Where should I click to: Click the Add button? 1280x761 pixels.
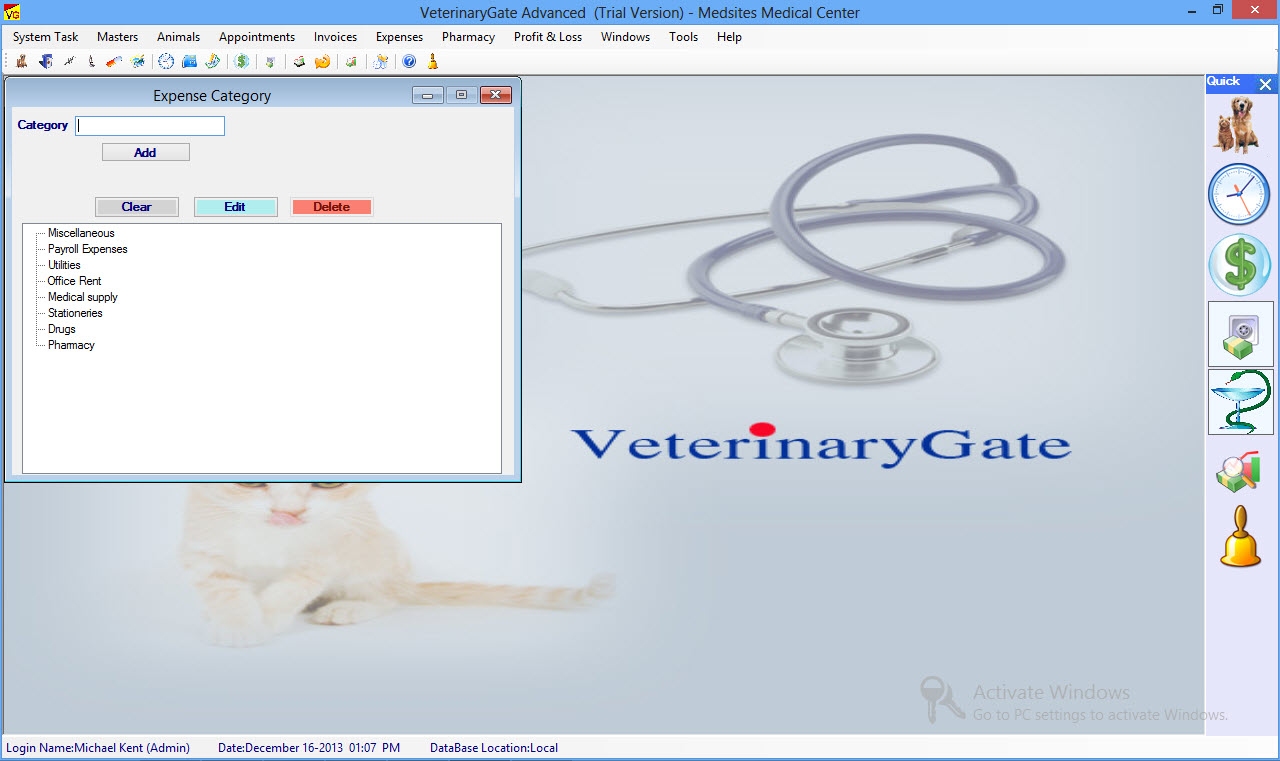145,153
